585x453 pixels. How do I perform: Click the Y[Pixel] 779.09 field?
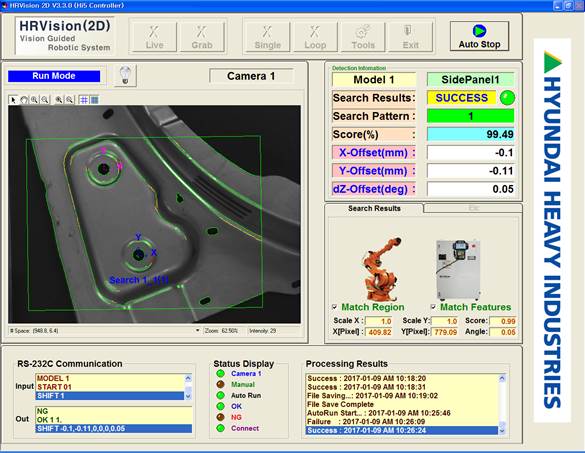[x=444, y=332]
